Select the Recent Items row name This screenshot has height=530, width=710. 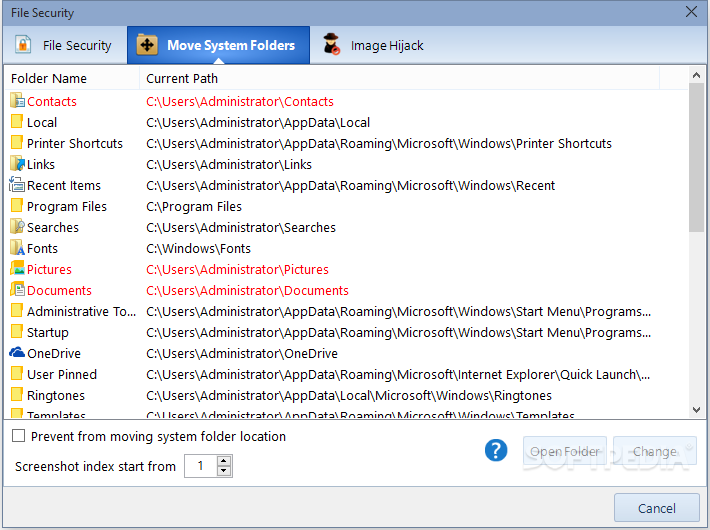(x=64, y=185)
